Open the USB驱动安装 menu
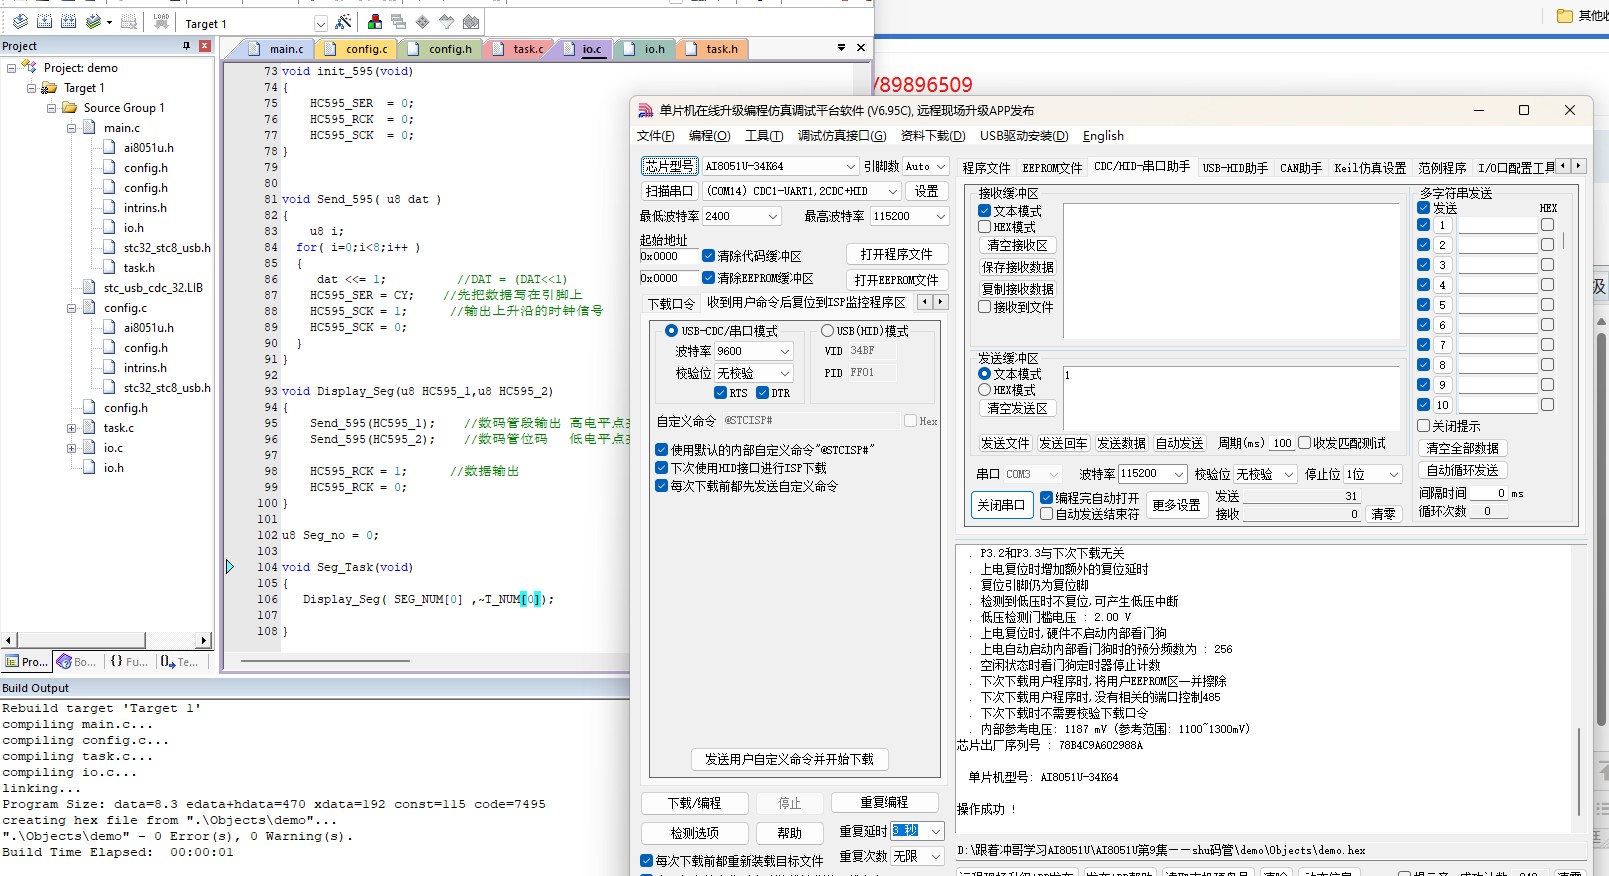The height and width of the screenshot is (876, 1609). 1023,136
